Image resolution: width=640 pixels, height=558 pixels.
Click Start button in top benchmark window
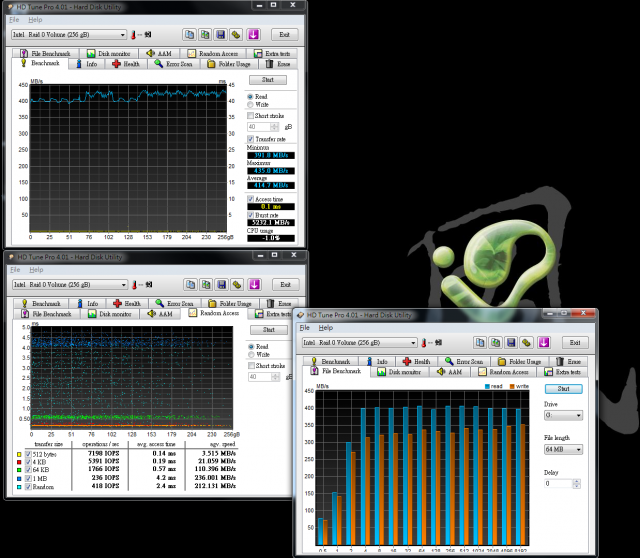point(268,80)
